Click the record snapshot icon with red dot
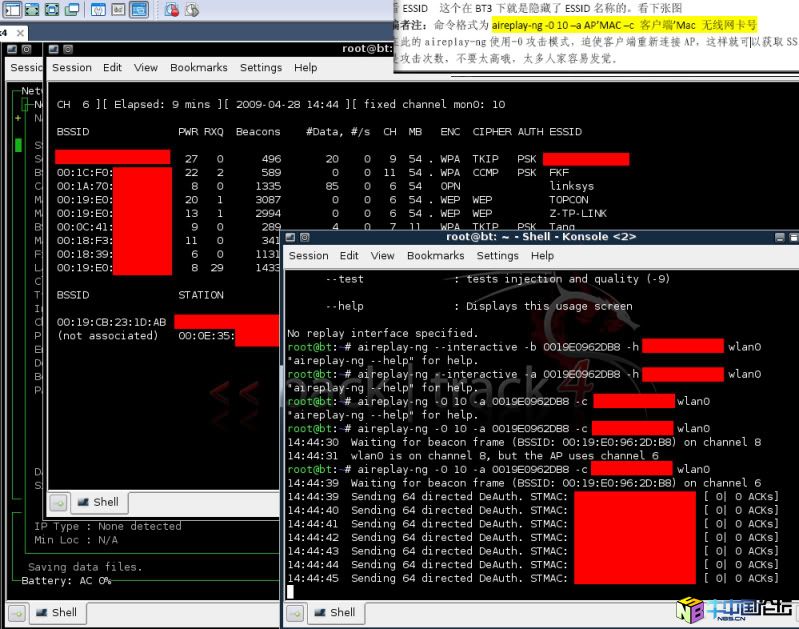Viewport: 799px width, 629px height. (172, 10)
